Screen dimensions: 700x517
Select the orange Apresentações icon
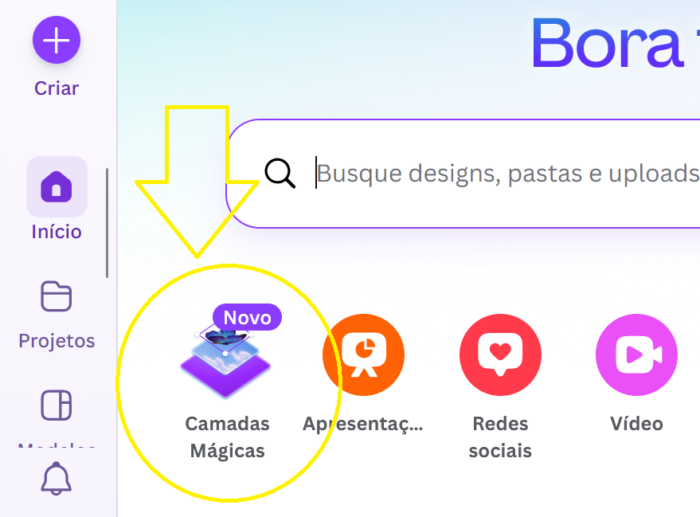tap(363, 355)
